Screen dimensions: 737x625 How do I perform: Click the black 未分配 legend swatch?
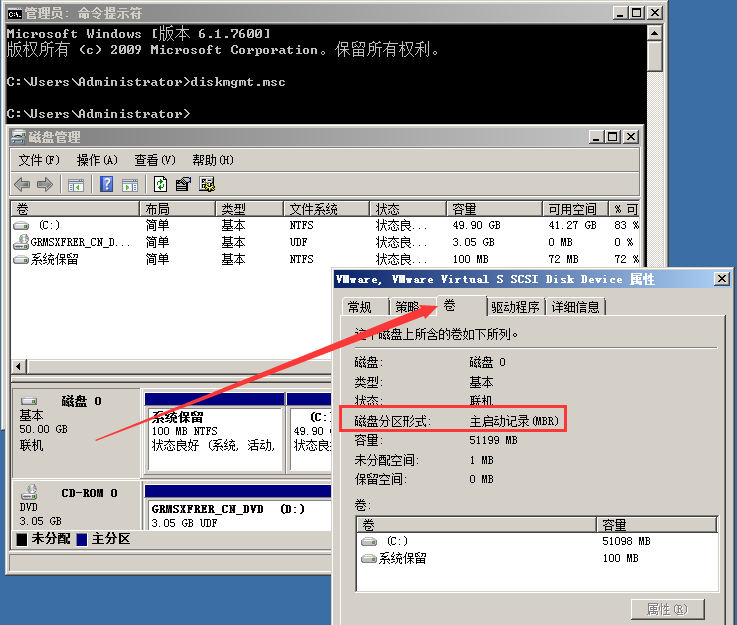pos(22,539)
